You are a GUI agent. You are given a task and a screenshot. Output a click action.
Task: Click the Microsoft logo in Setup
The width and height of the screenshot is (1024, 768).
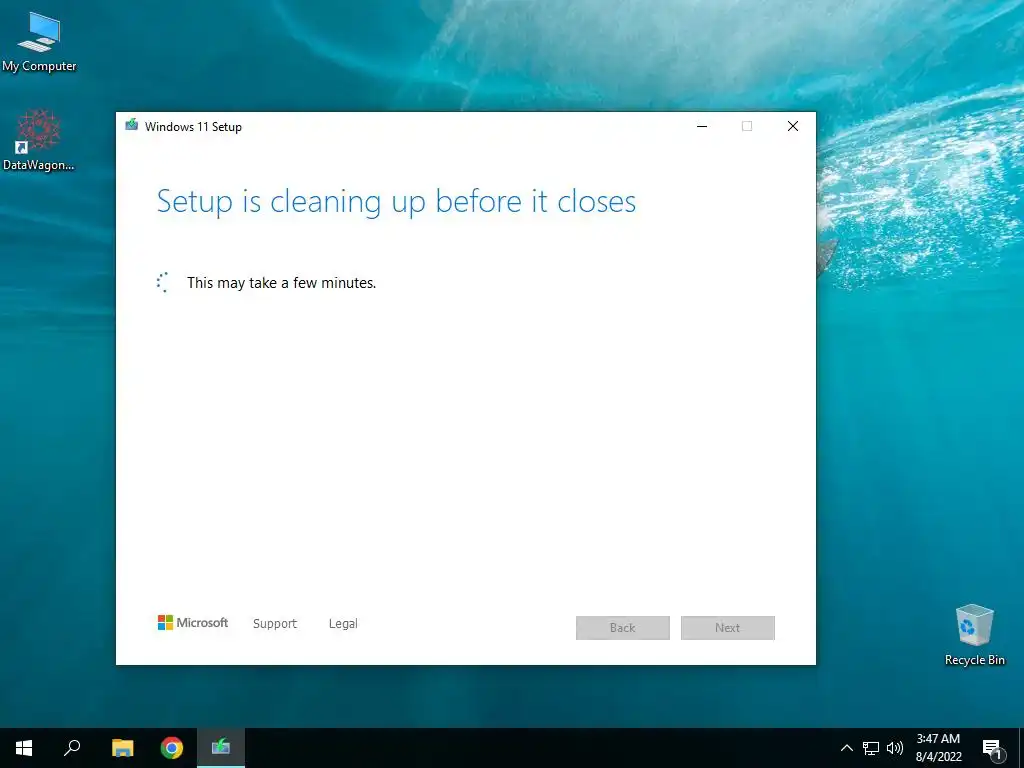[193, 622]
